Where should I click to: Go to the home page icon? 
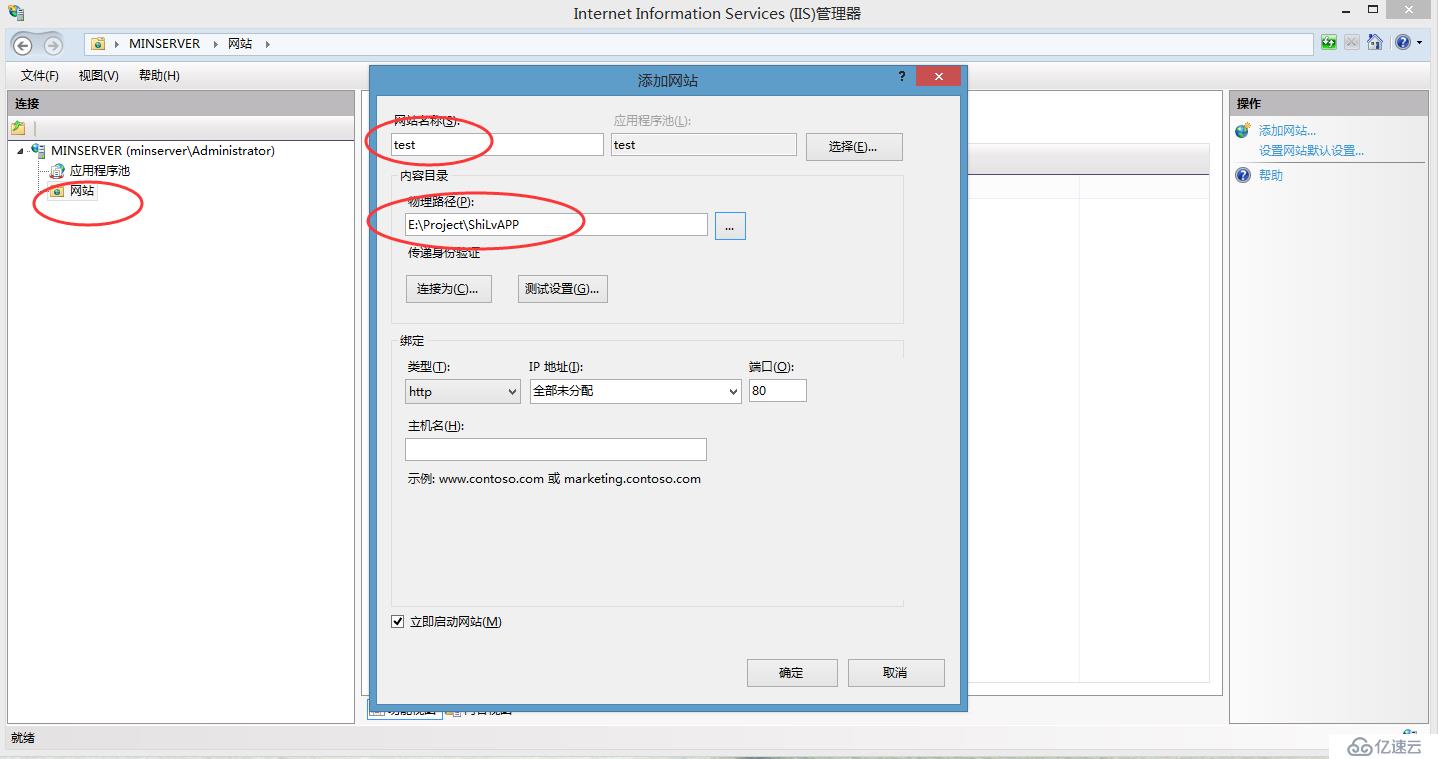click(1376, 43)
